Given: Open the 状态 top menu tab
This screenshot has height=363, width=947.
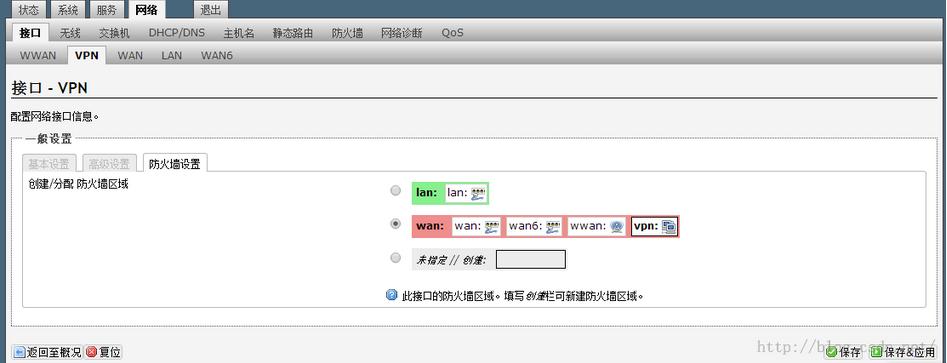Looking at the screenshot, I should point(29,10).
